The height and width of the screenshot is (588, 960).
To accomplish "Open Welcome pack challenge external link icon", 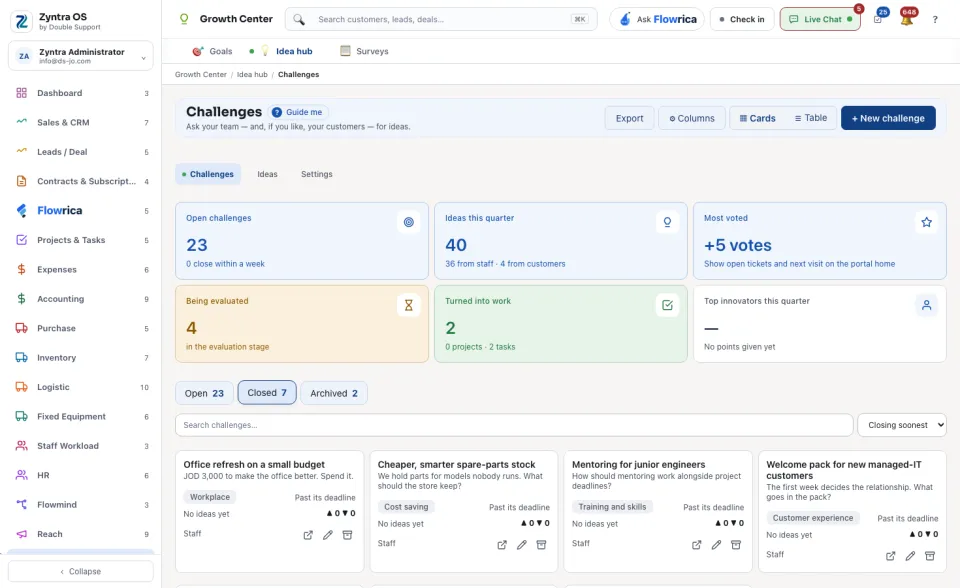I will coord(890,556).
